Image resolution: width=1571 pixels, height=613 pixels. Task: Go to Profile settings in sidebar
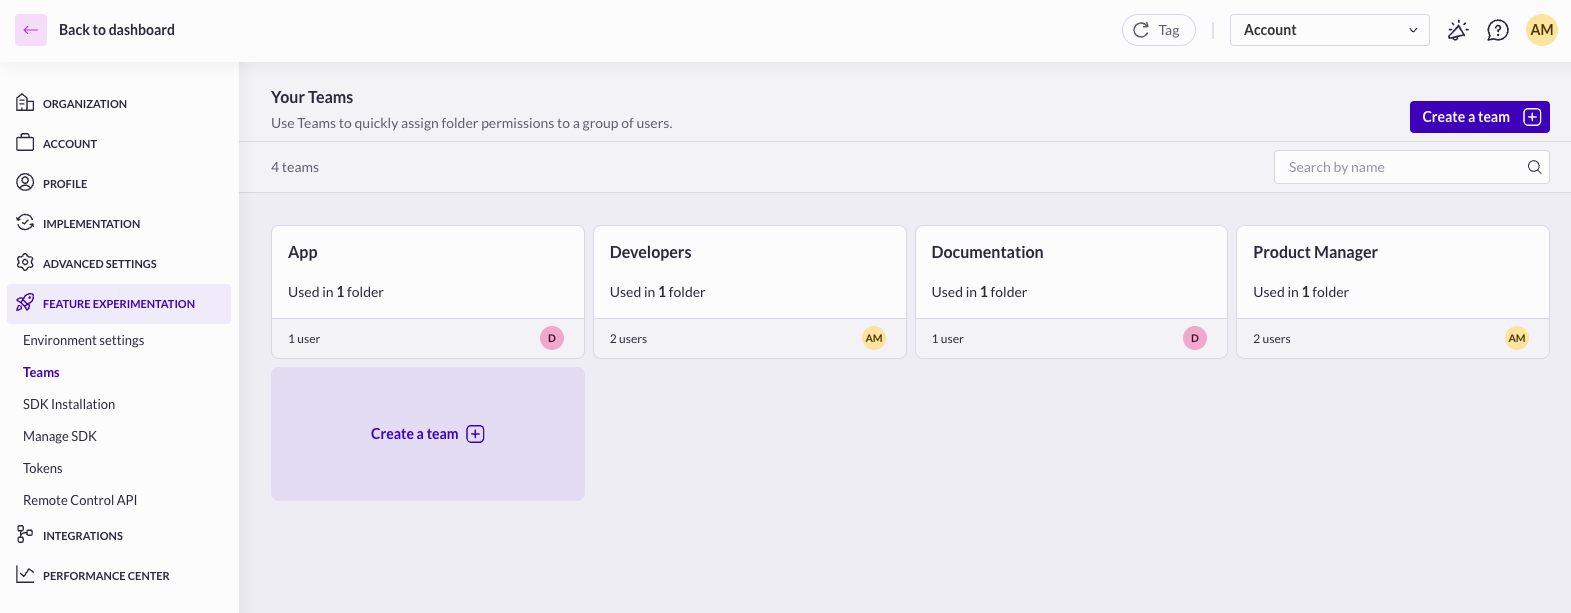tap(64, 184)
